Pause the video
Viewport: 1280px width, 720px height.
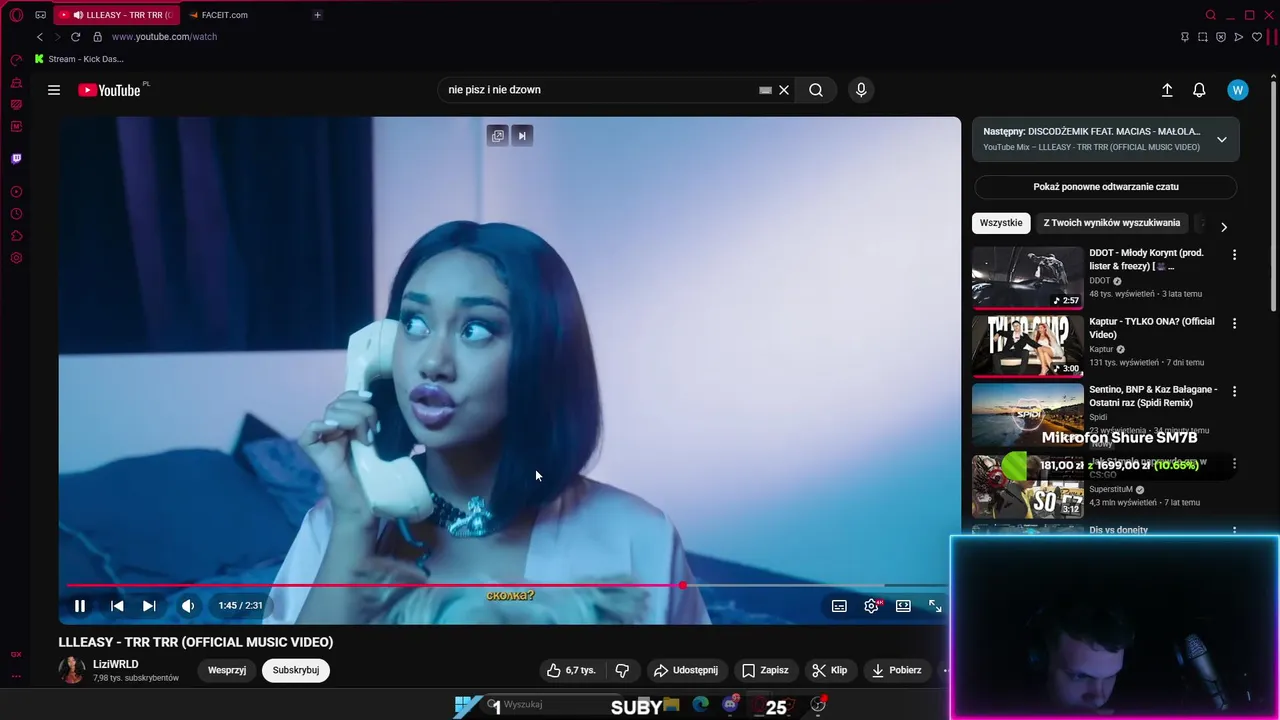tap(80, 605)
